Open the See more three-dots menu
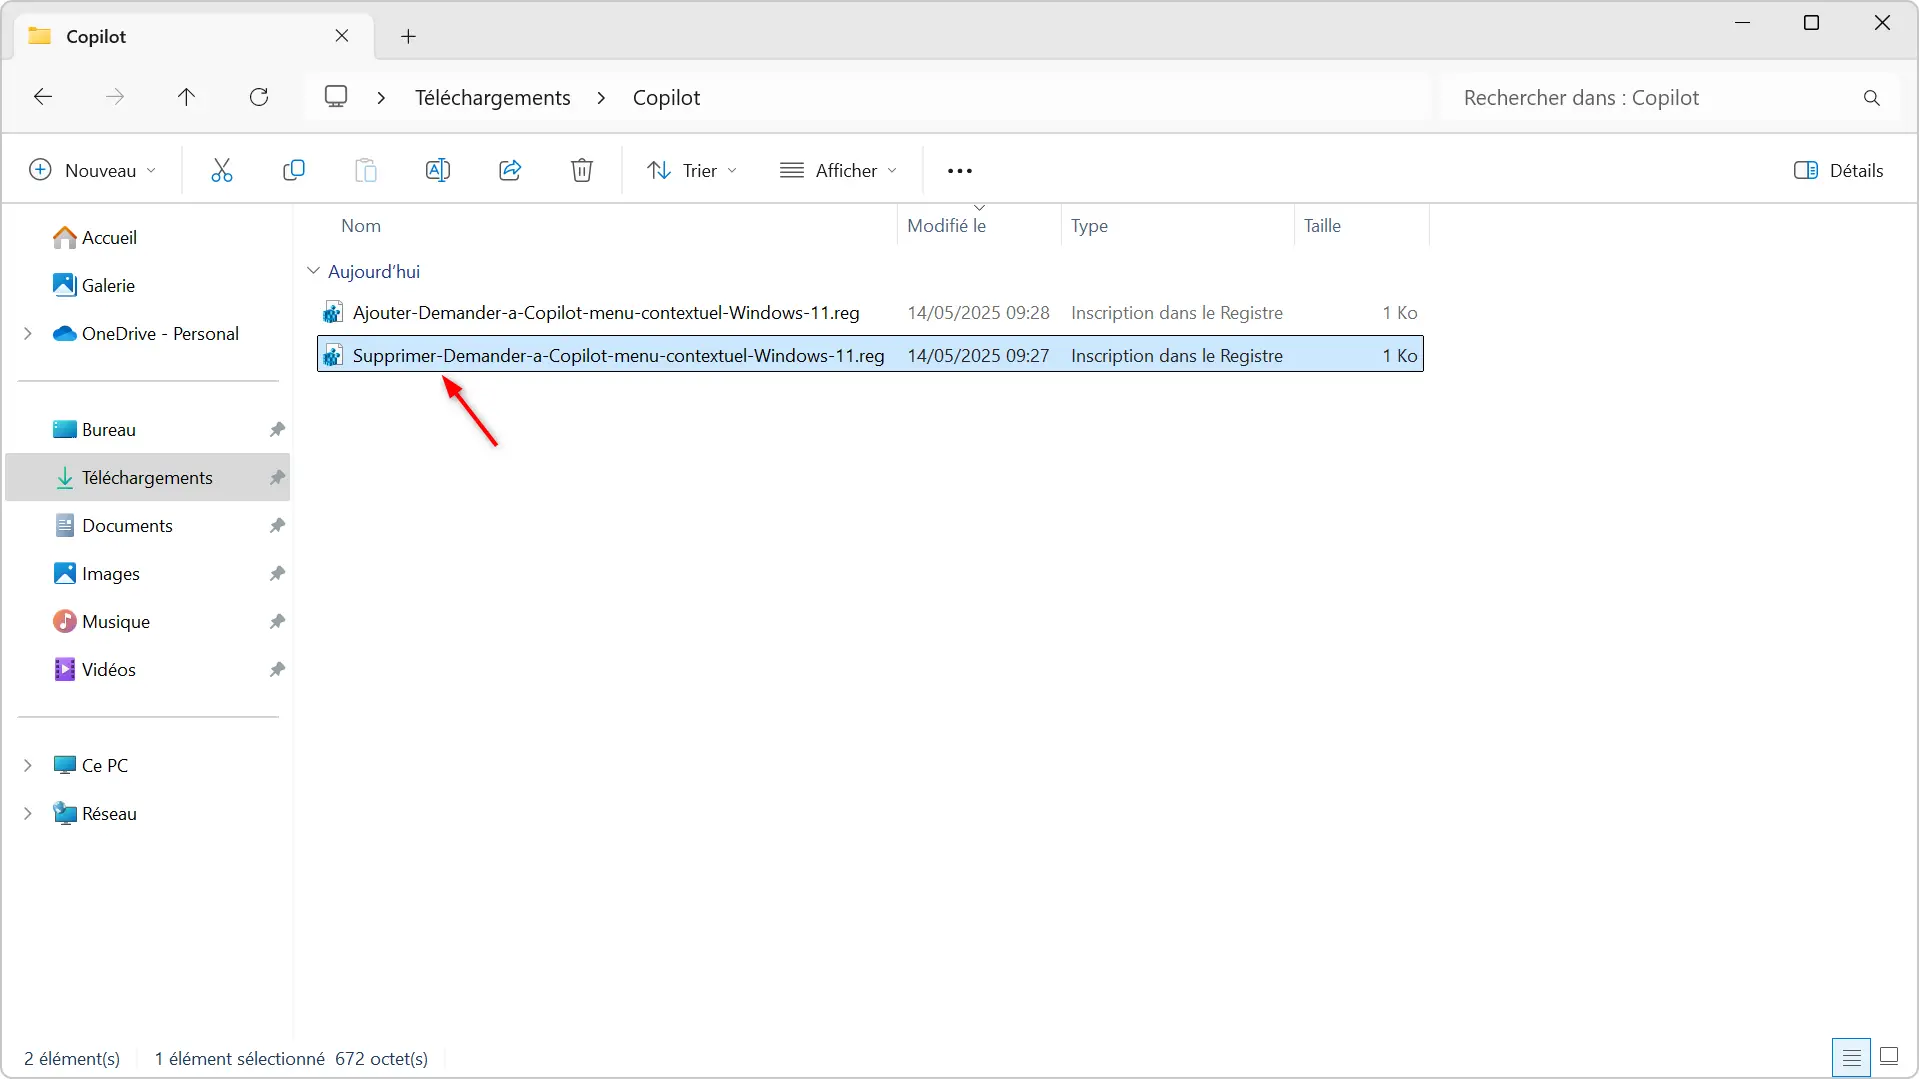 click(x=960, y=171)
